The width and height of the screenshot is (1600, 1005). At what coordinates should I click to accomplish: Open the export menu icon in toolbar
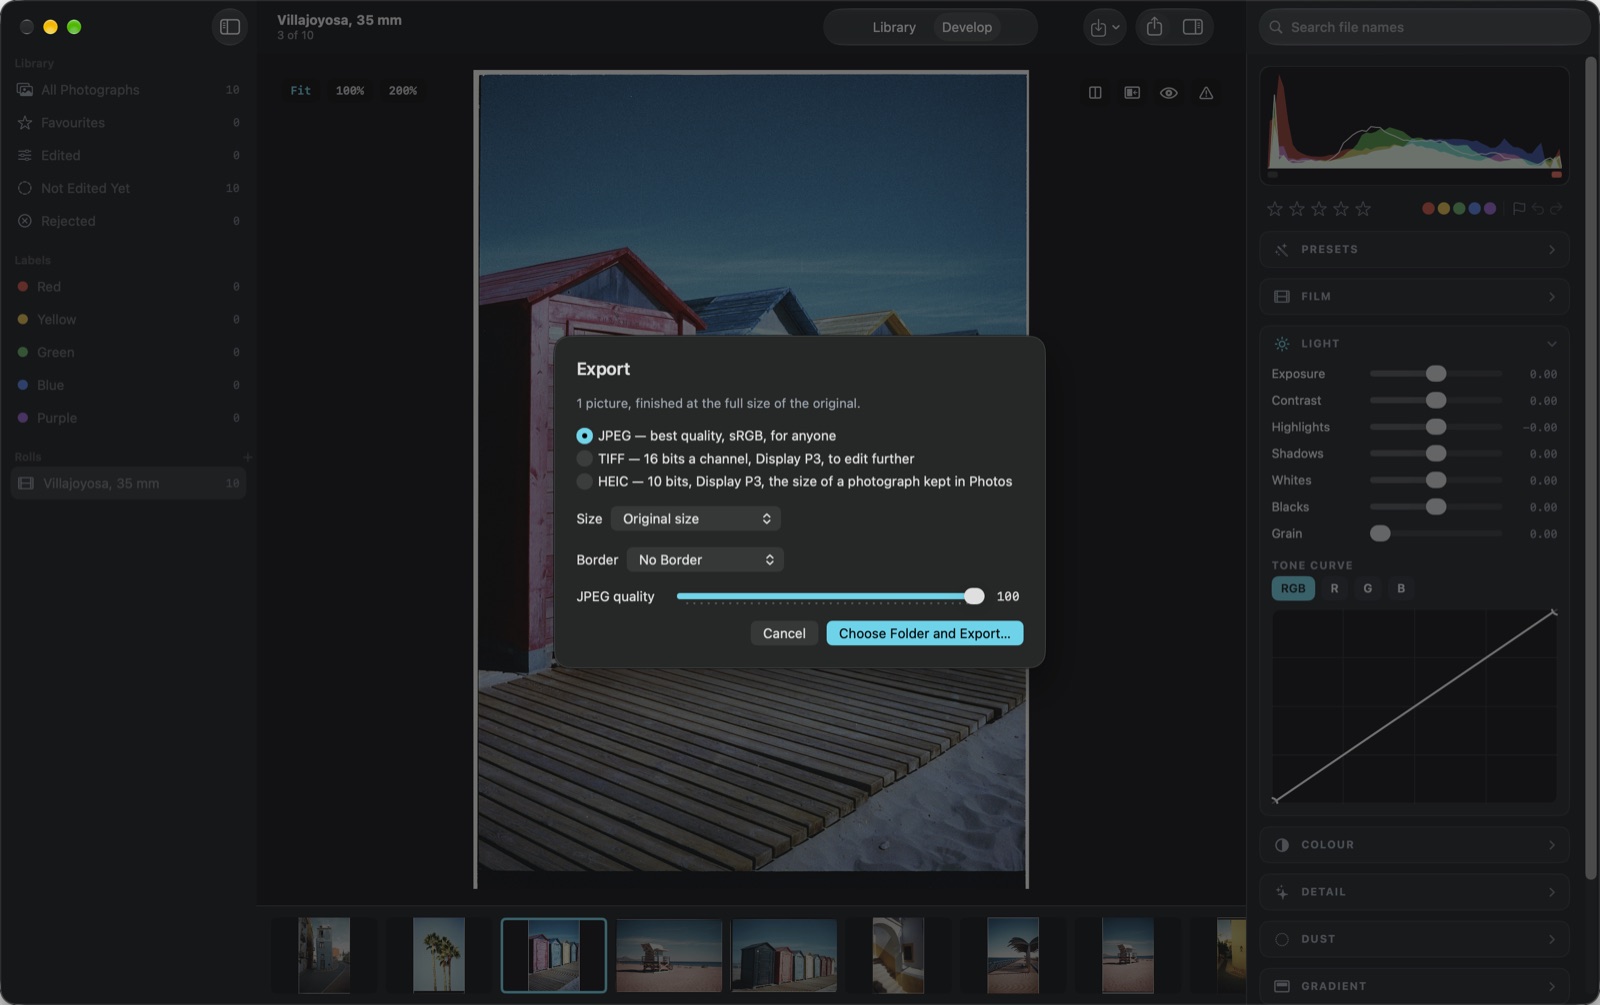1104,27
